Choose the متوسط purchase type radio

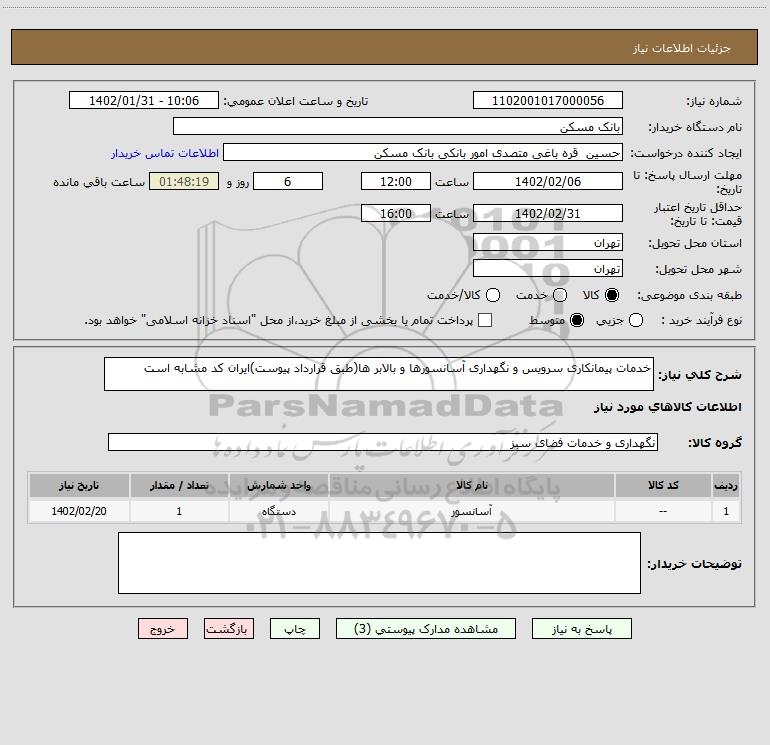pos(577,320)
